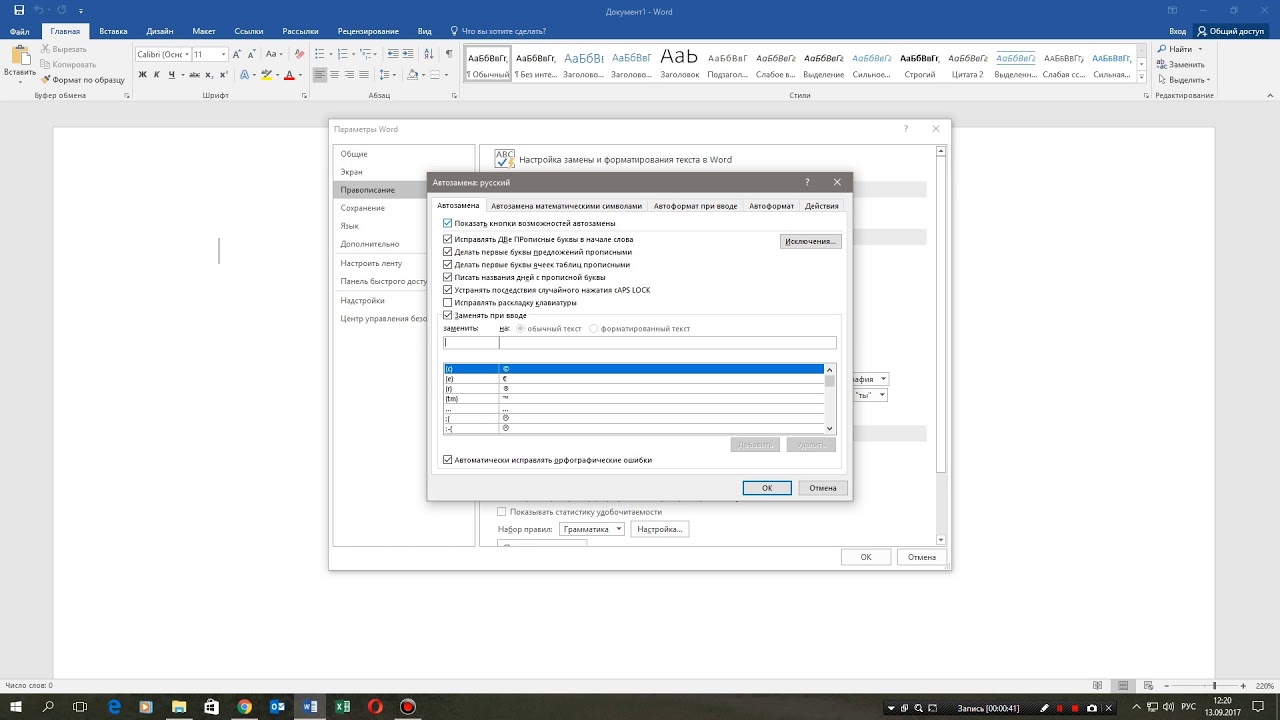The width and height of the screenshot is (1280, 720).
Task: Click the Find (Найти) magnifier in ribbon
Action: tap(1163, 49)
